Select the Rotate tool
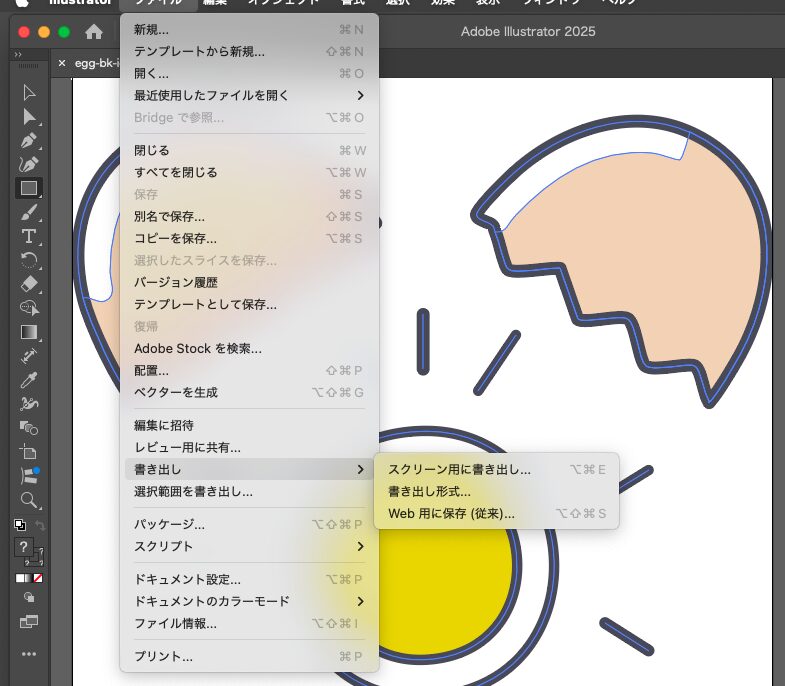 [29, 260]
